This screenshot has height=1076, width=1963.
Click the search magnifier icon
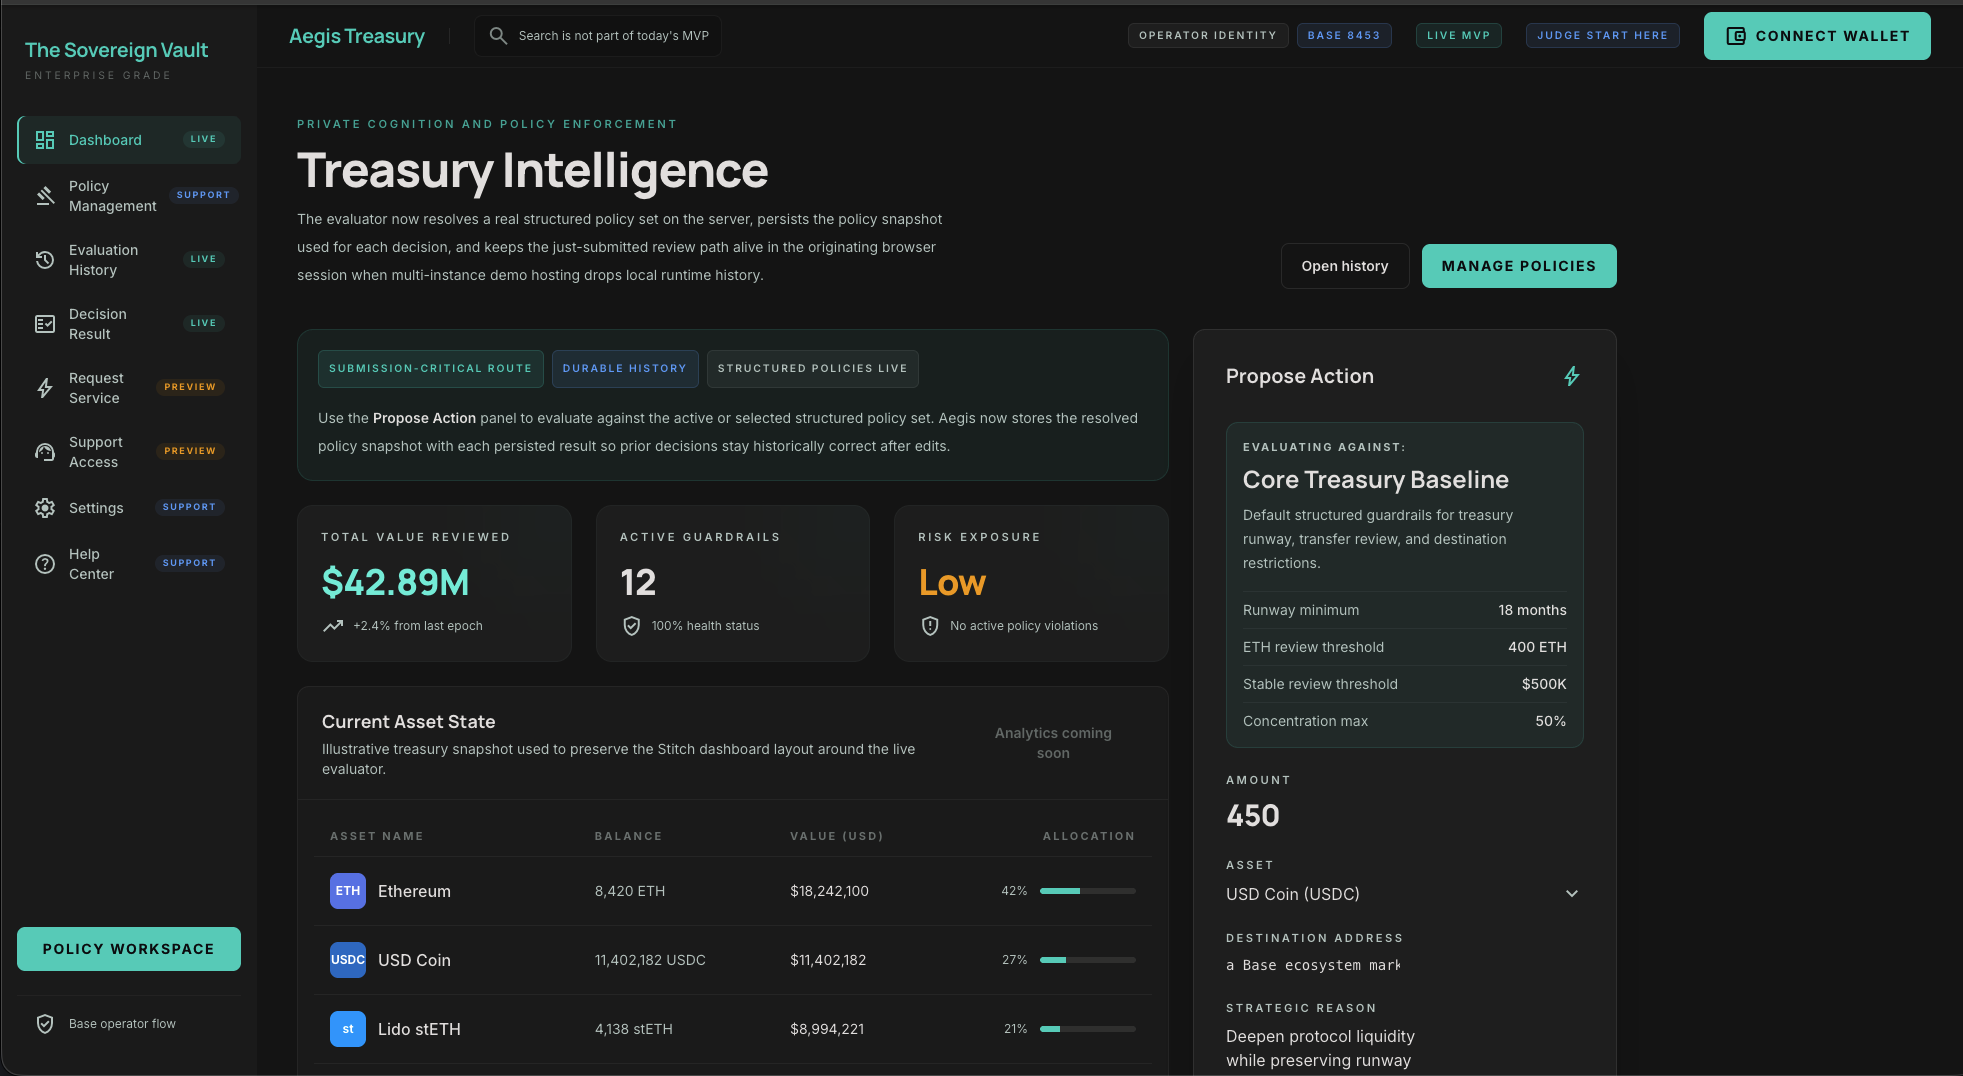click(x=498, y=36)
